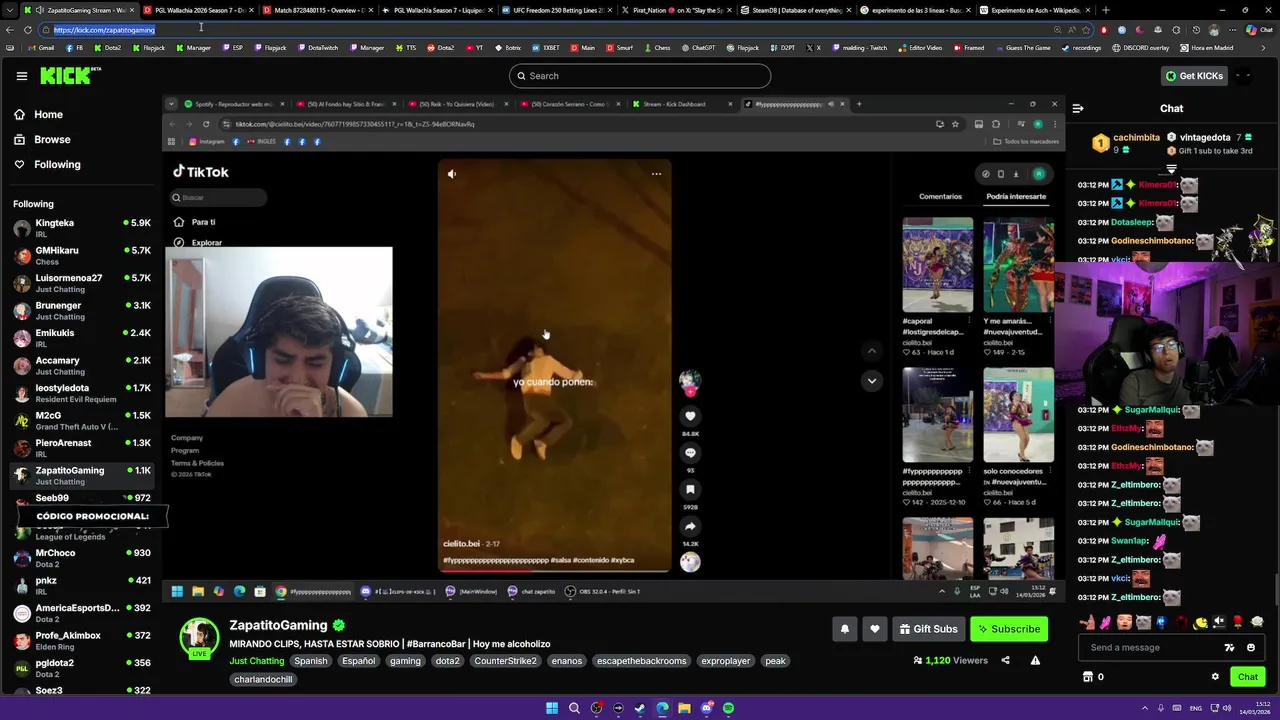Open Gmail bookmark
Screen dimensions: 1280x720
click(41, 48)
